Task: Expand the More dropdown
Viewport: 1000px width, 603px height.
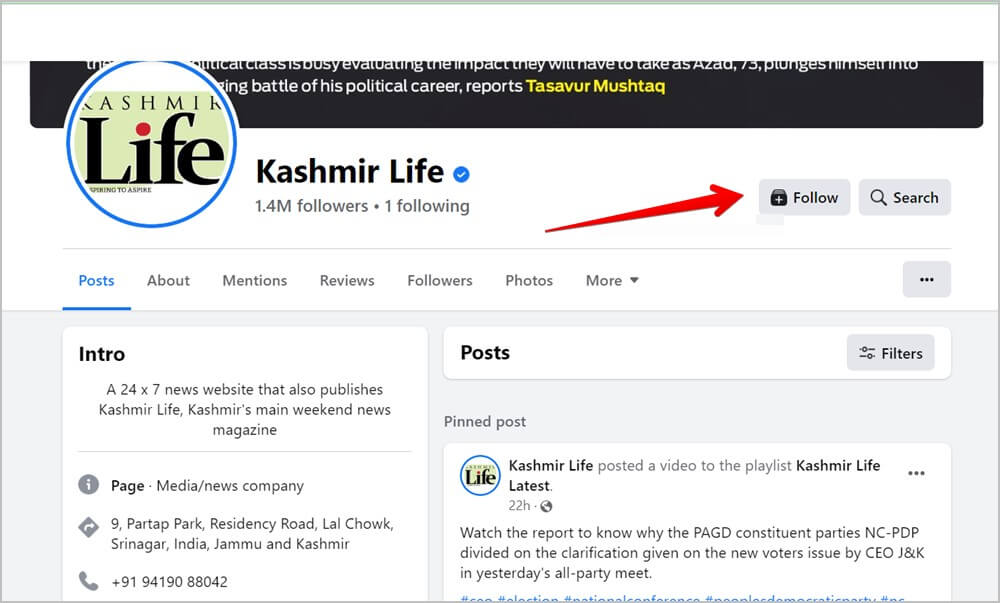Action: point(612,280)
